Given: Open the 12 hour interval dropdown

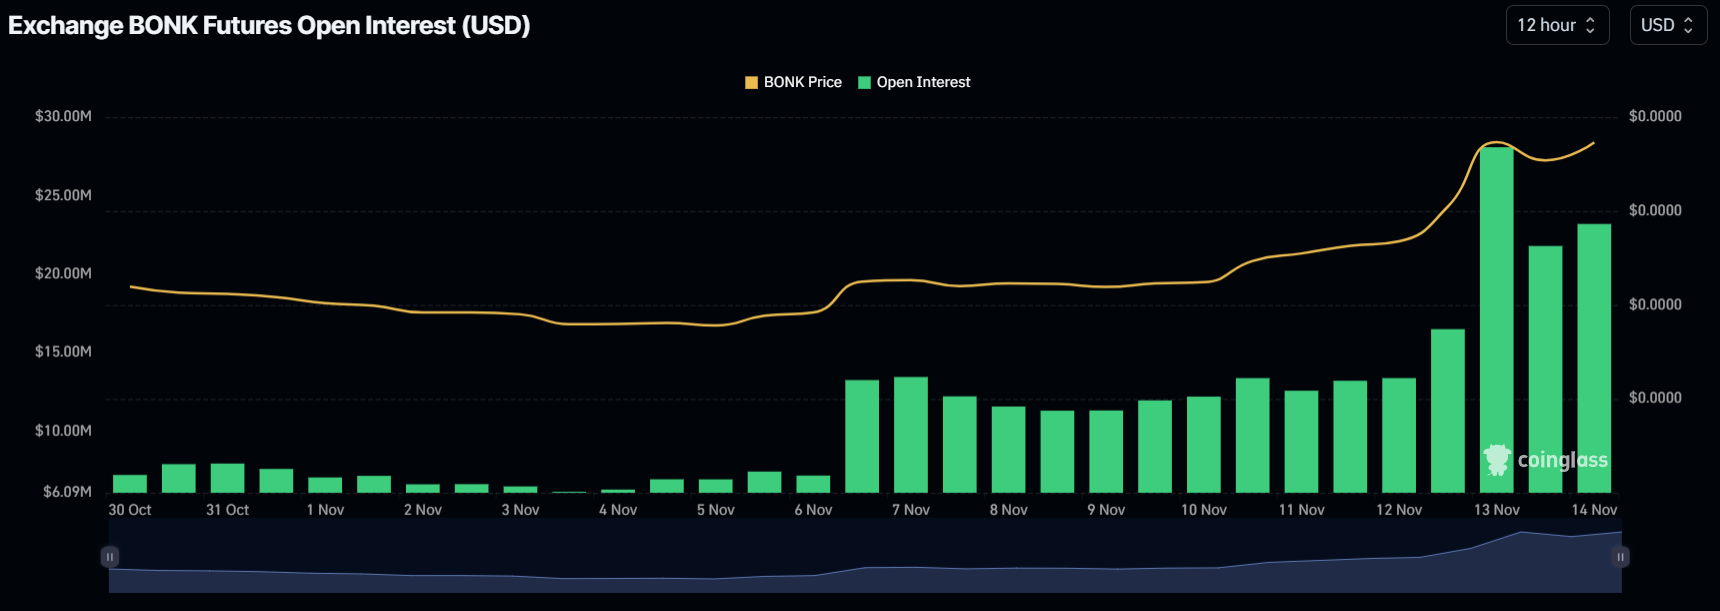Looking at the screenshot, I should click(1557, 25).
